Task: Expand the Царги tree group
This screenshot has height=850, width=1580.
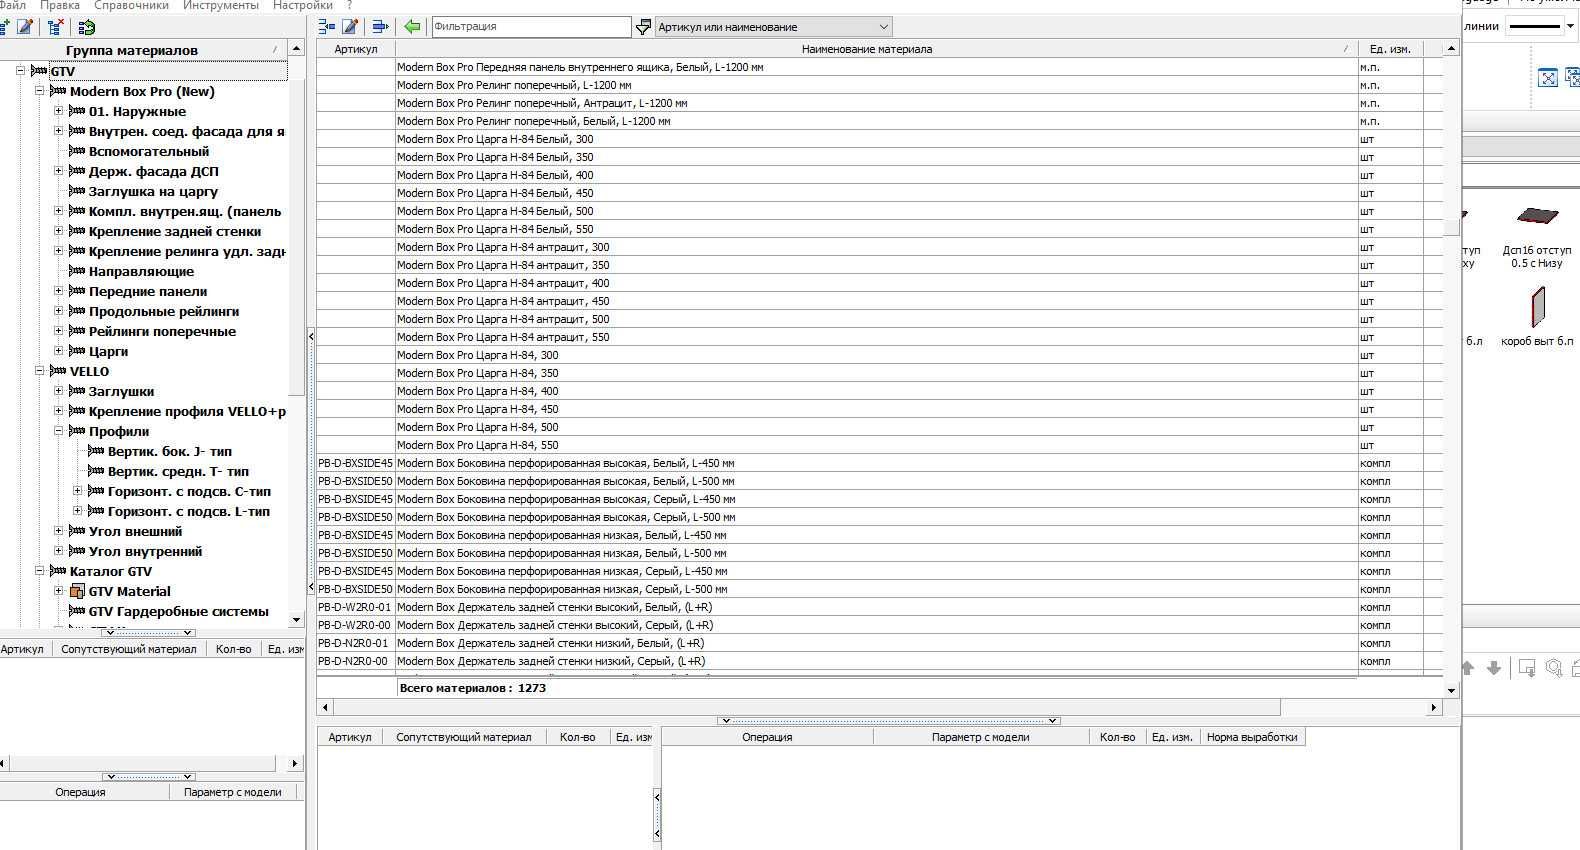Action: coord(58,351)
